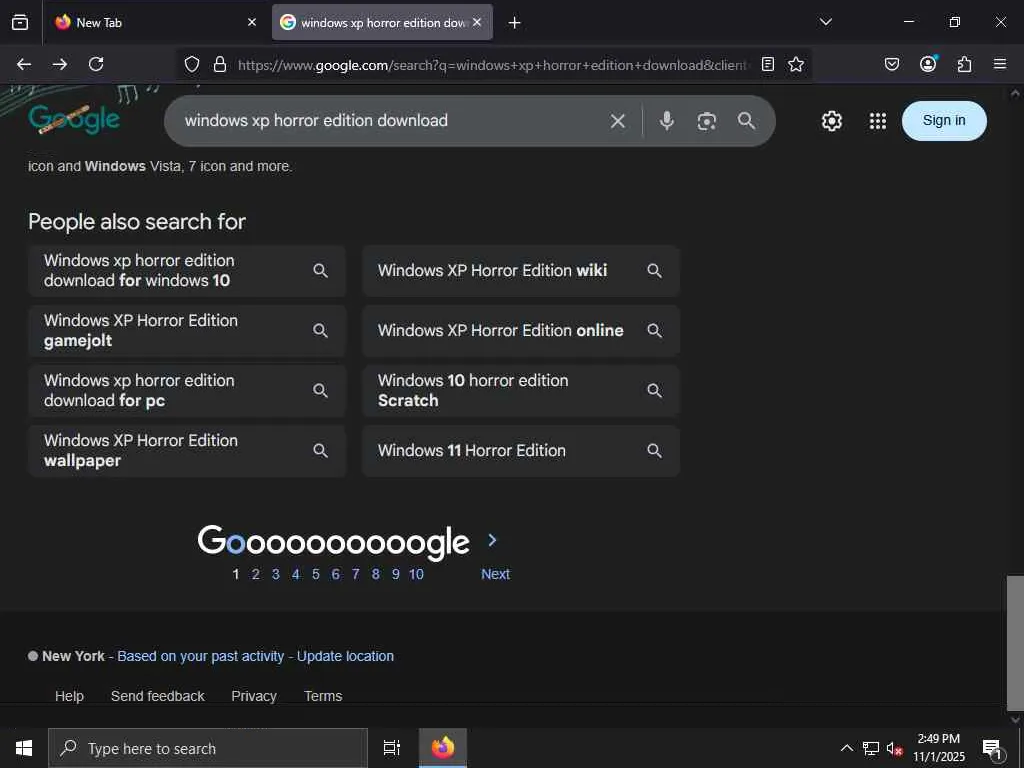
Task: Reload the current page
Action: pos(96,64)
